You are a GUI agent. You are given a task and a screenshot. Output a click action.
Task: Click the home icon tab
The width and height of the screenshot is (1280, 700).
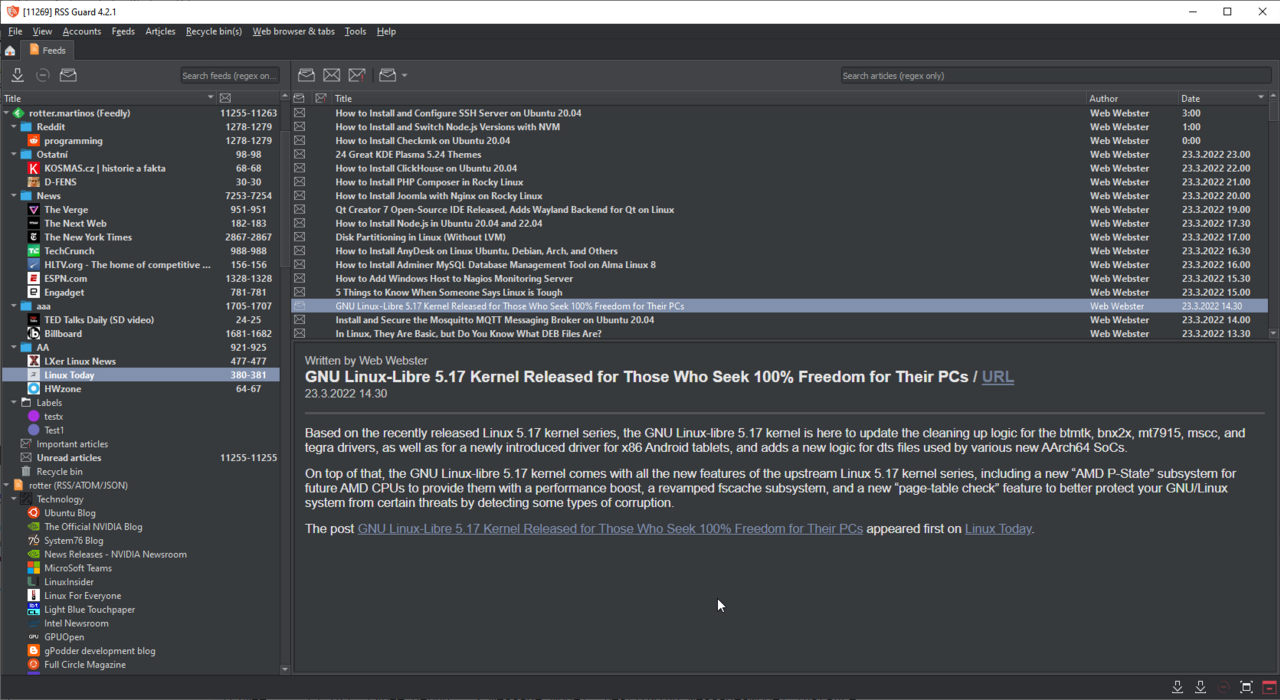pos(10,50)
